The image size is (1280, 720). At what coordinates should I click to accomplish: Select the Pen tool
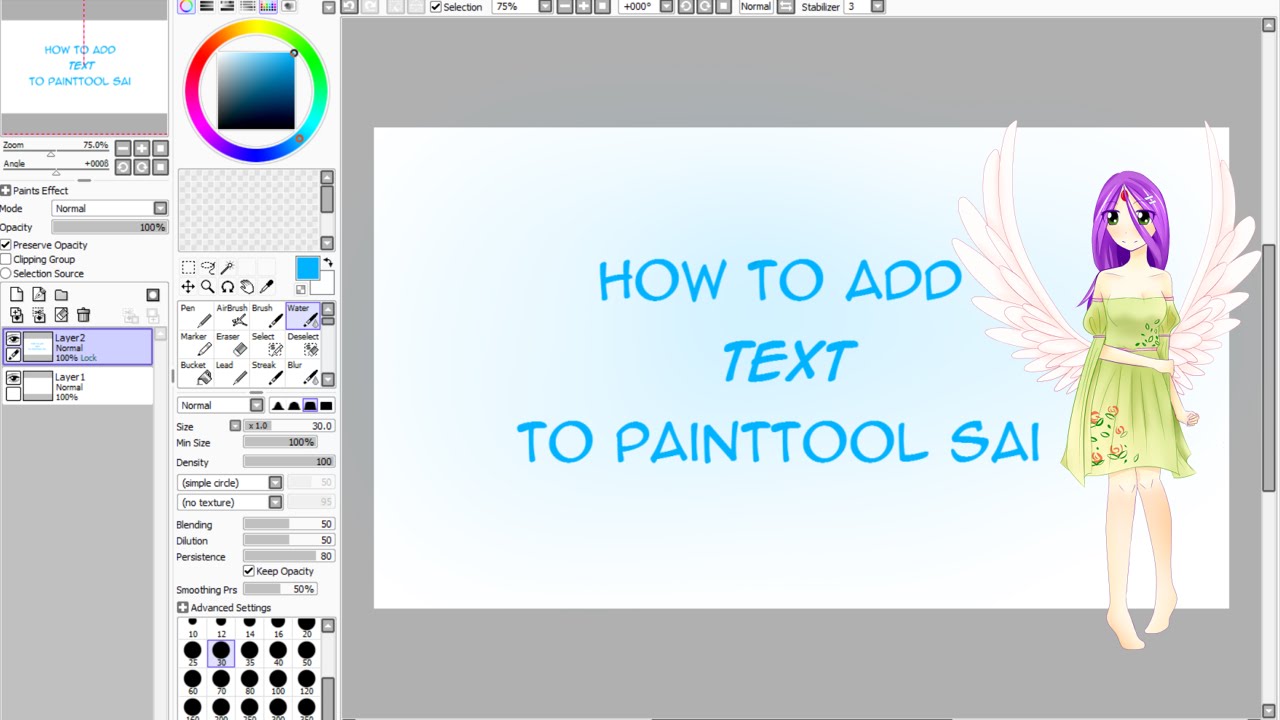194,315
